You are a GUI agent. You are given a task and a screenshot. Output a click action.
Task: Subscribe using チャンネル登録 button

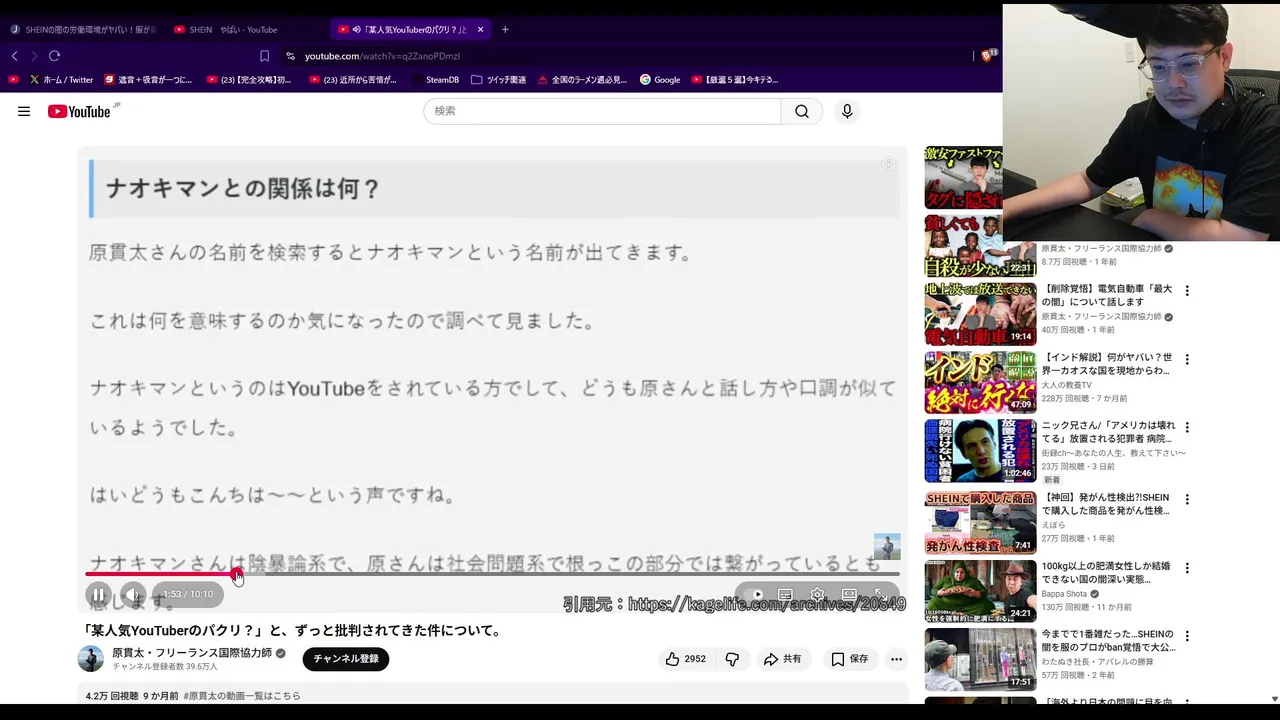(346, 659)
